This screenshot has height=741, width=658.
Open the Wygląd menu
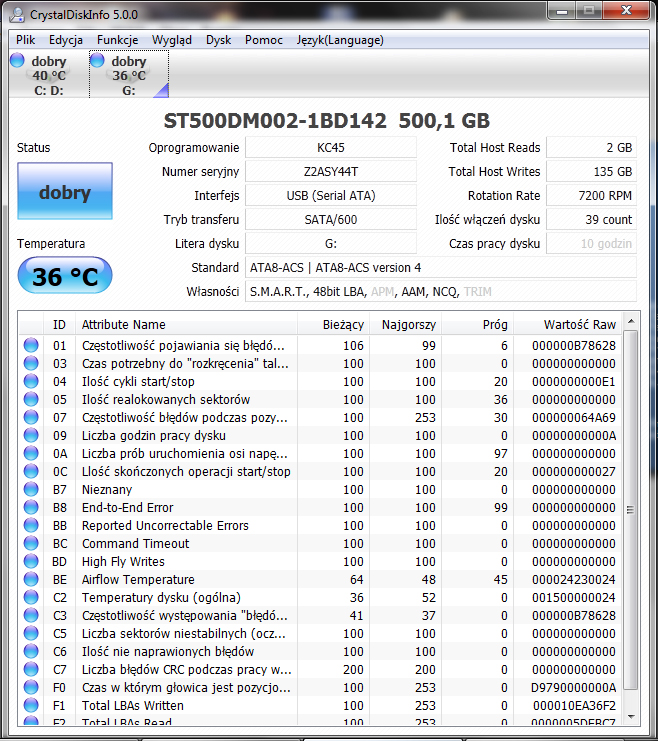[x=172, y=40]
